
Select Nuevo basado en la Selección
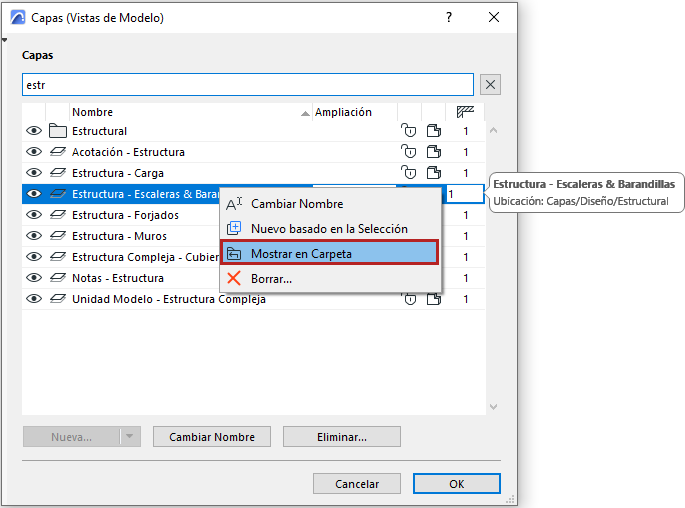(x=330, y=228)
